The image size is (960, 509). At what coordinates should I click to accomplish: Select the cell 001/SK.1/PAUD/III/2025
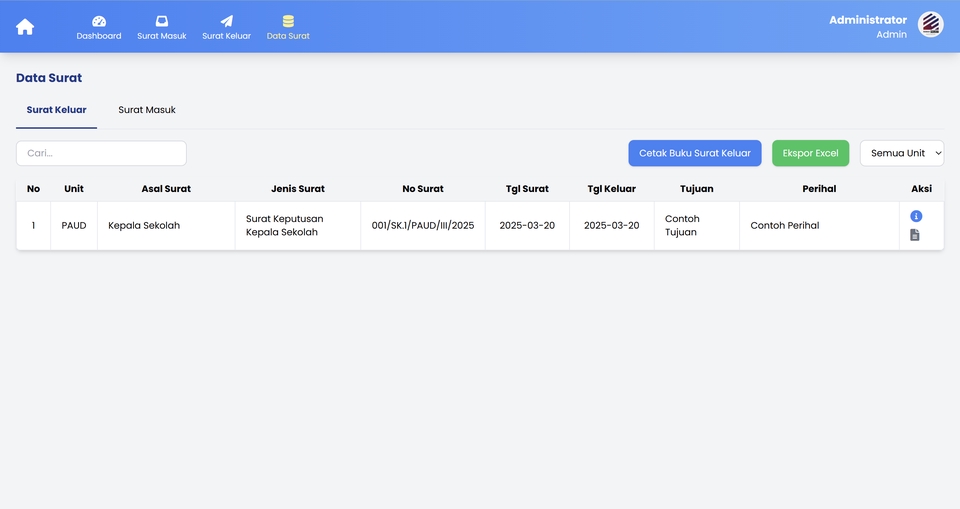point(423,225)
